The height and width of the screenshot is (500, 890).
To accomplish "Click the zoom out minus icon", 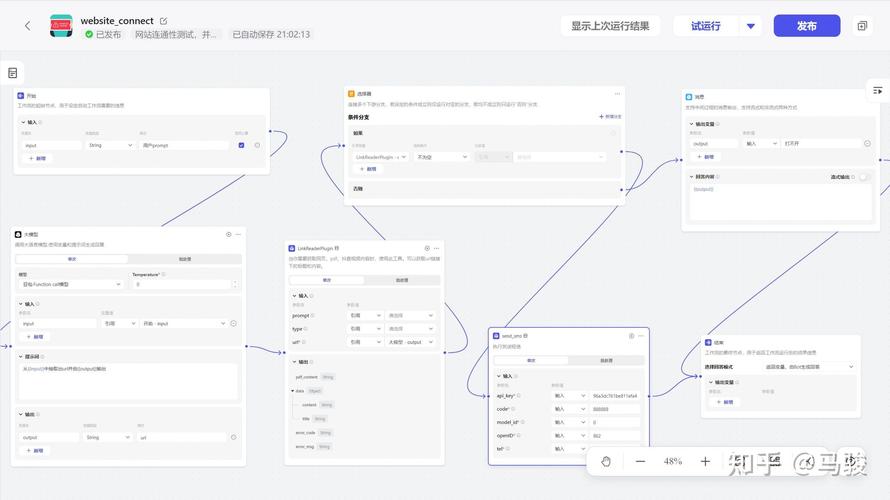I will click(x=640, y=461).
